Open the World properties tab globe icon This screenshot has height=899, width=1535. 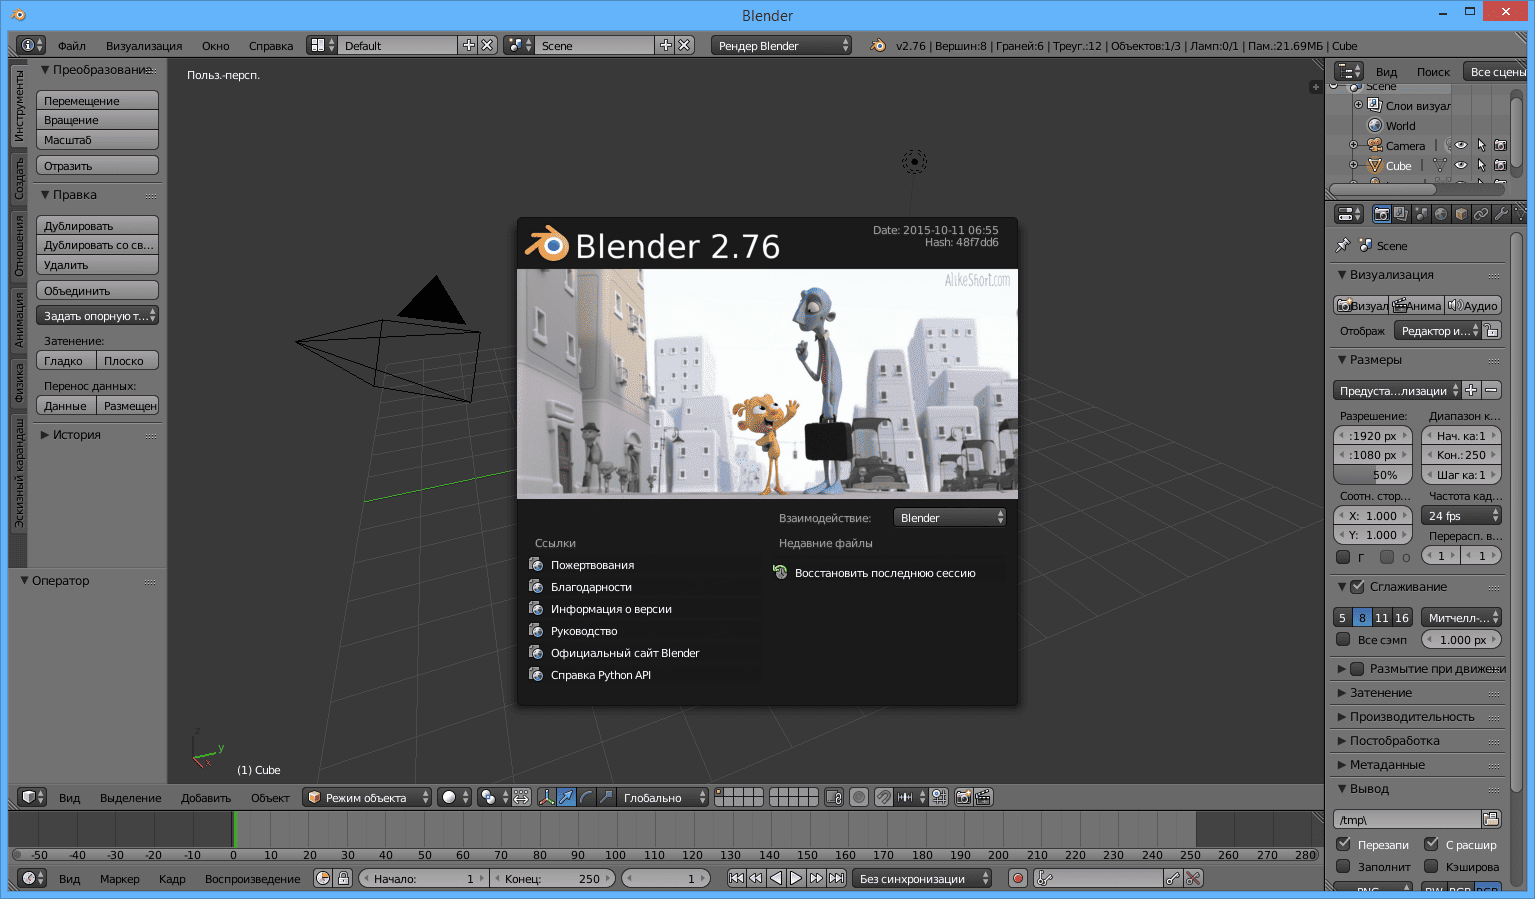pos(1441,214)
